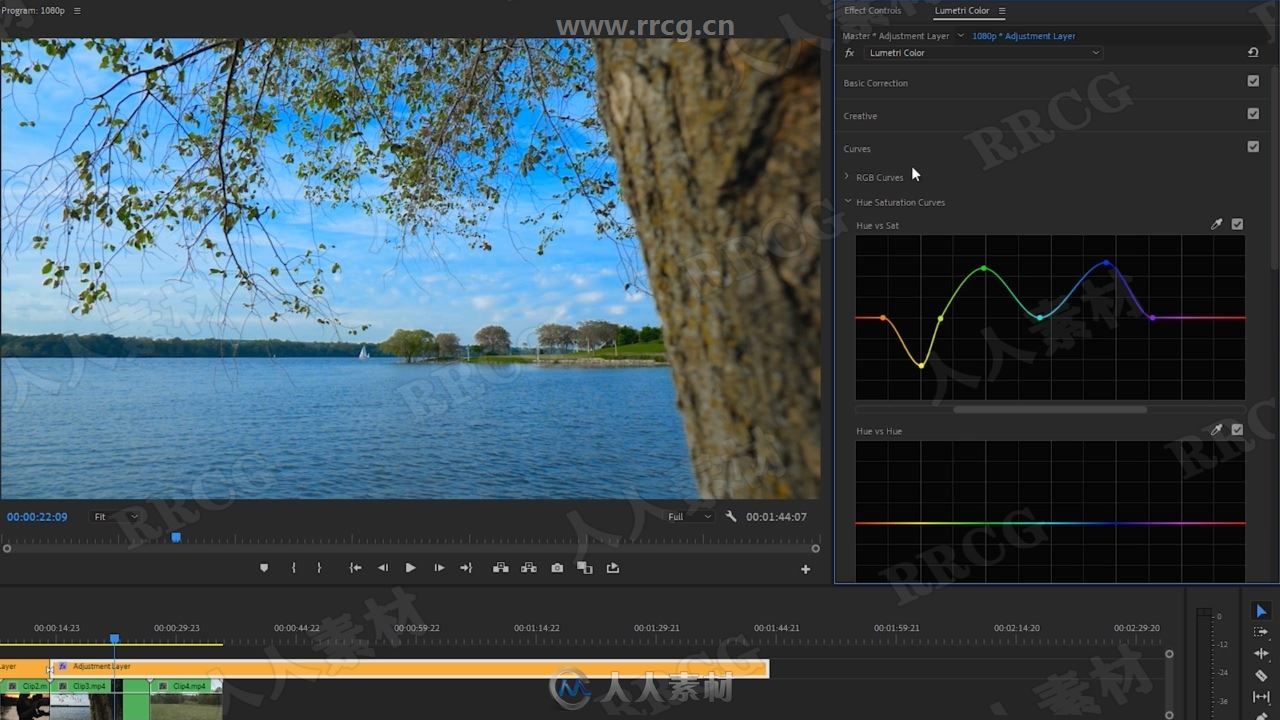The image size is (1280, 720).
Task: Click the Hue vs Sat horizontal scrollbar
Action: click(1050, 409)
